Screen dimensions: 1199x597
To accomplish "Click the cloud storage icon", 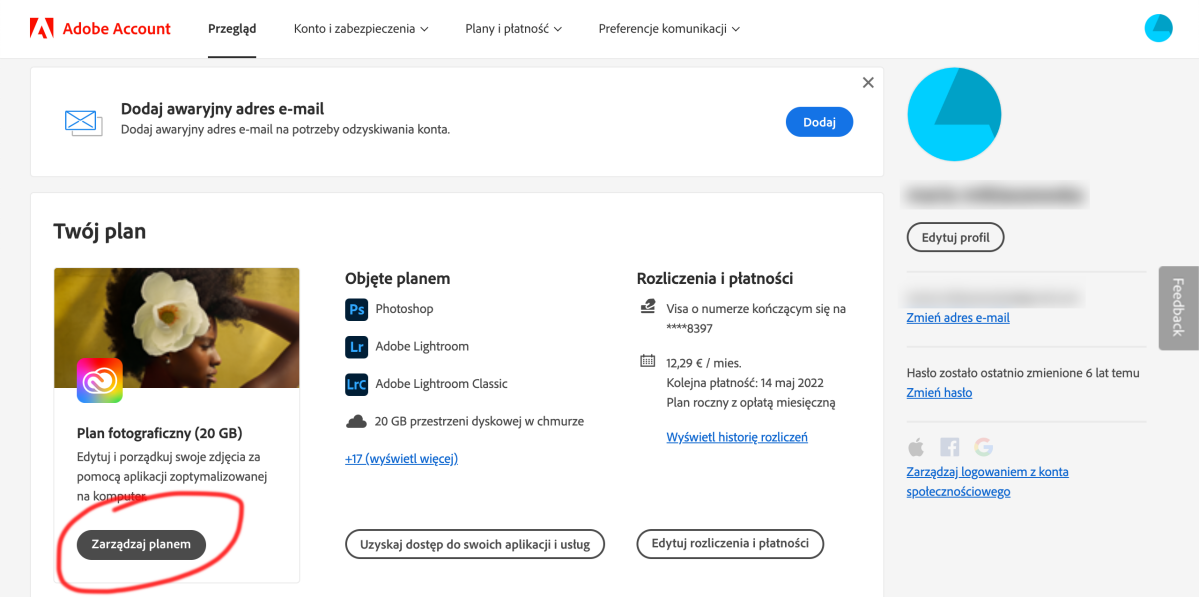I will click(x=356, y=421).
